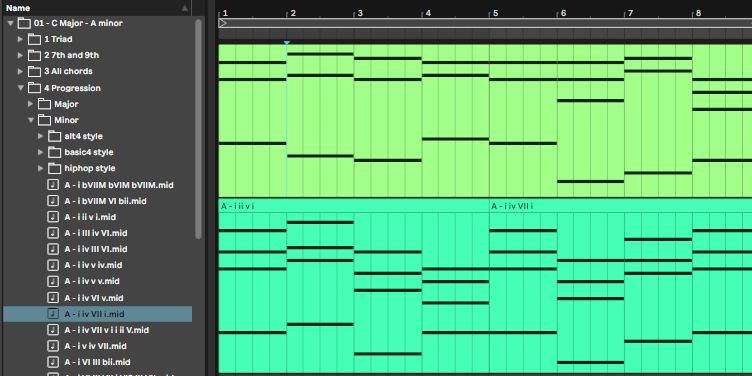The image size is (752, 376).
Task: Expand the alt4 style folder
Action: (41, 136)
